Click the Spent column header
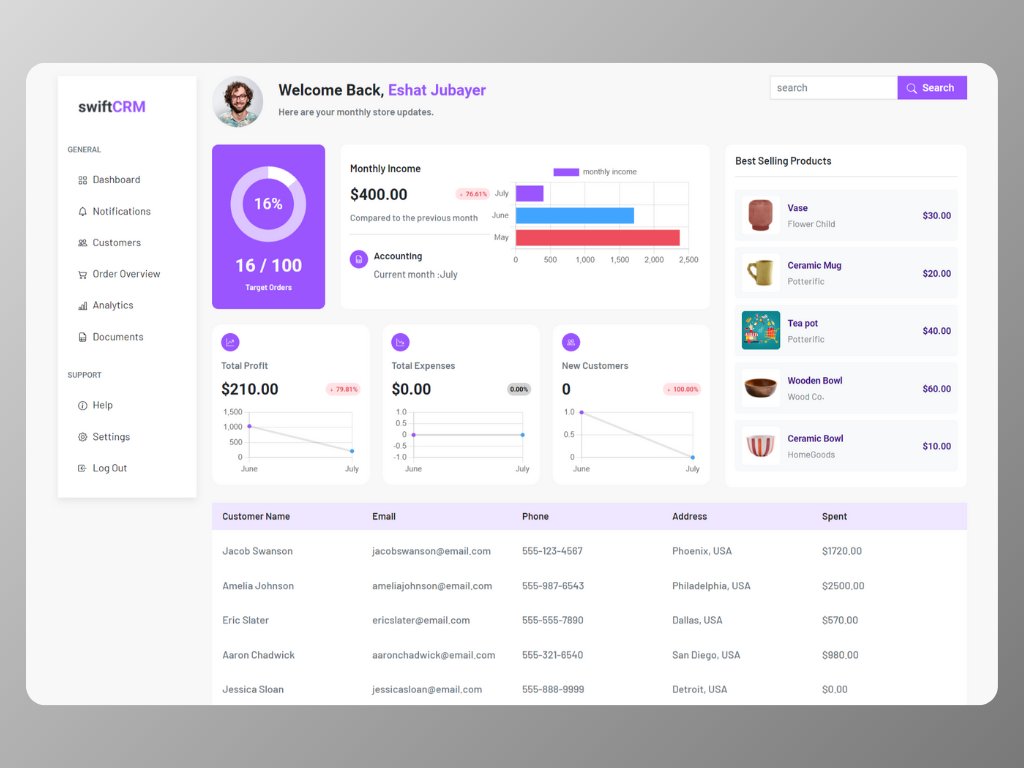Viewport: 1024px width, 768px height. (x=835, y=517)
